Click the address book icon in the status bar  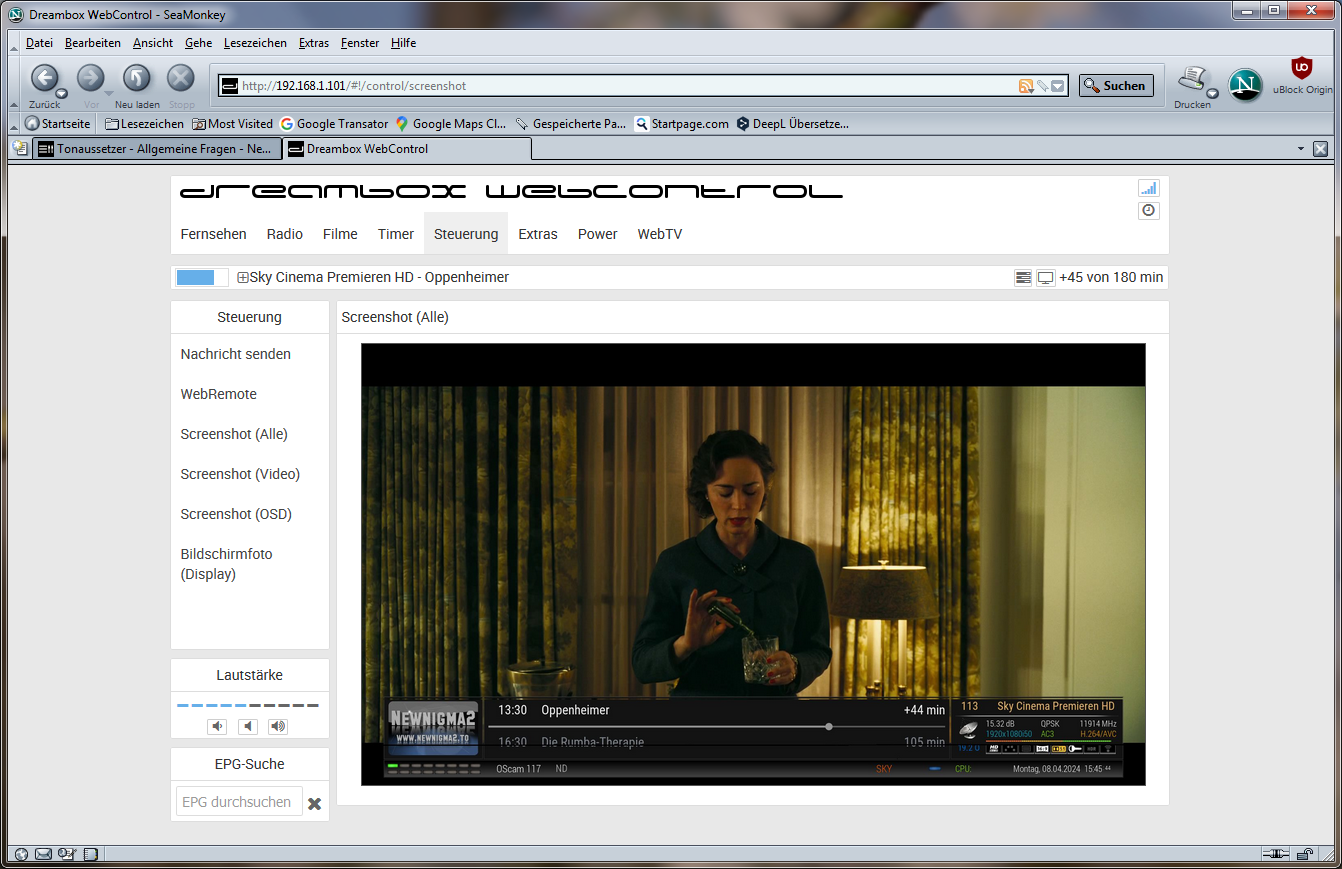90,854
